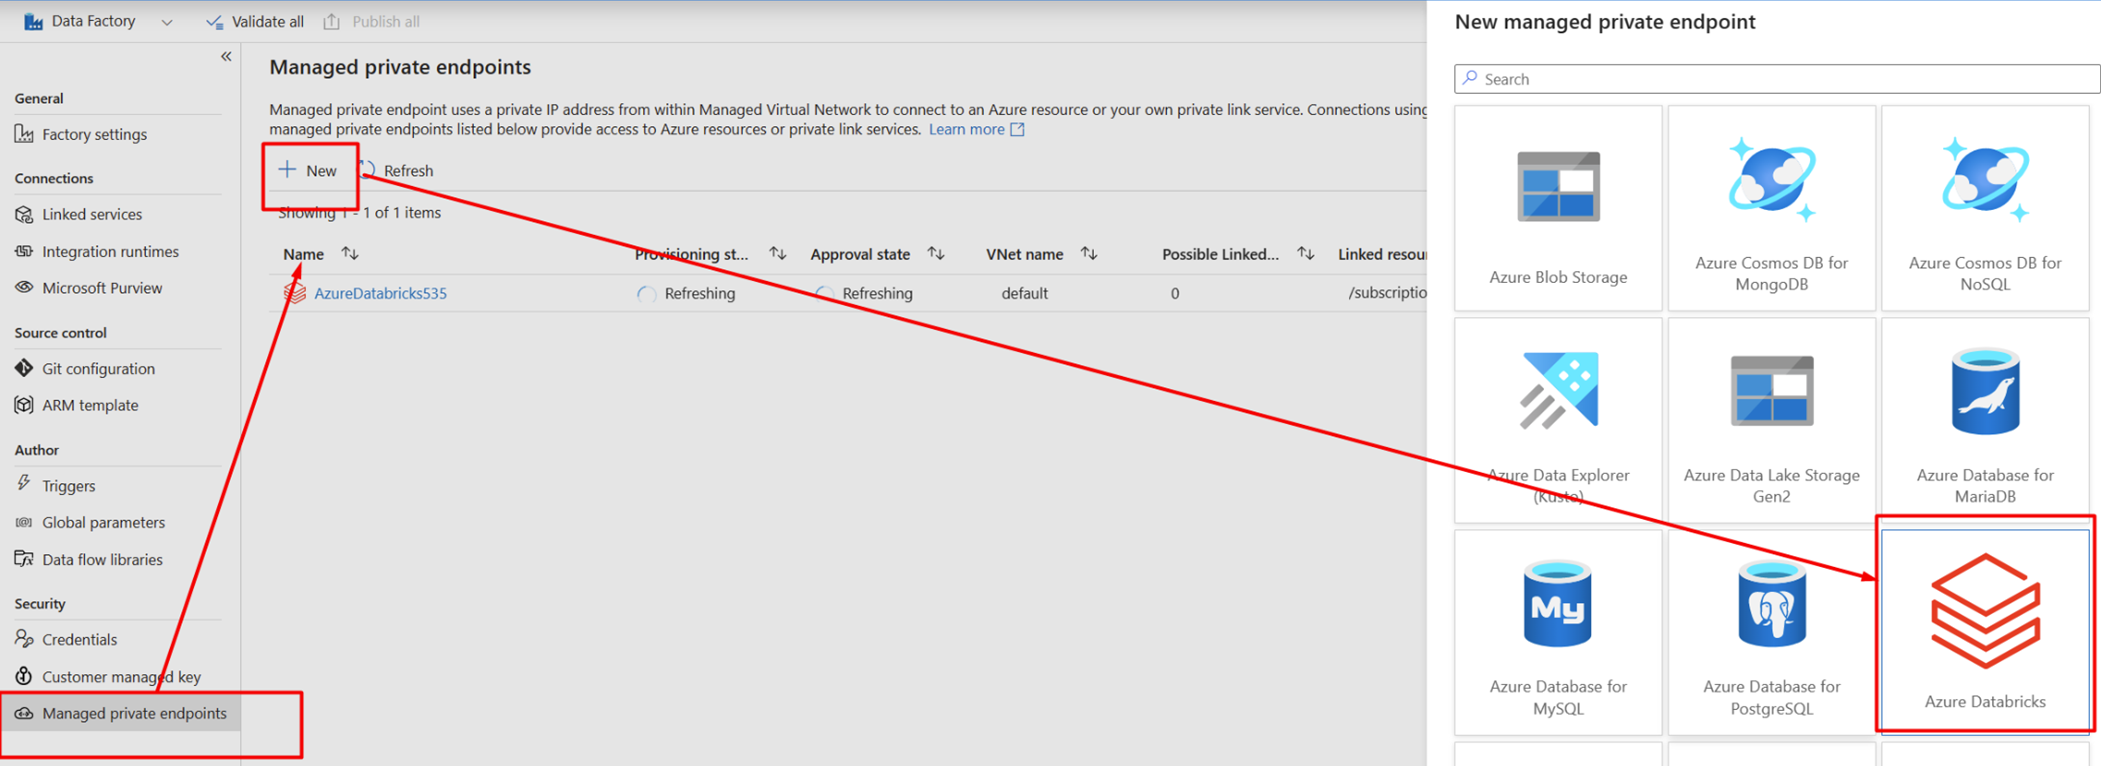2101x766 pixels.
Task: Open the Data Factory dropdown chevron
Action: pos(167,22)
